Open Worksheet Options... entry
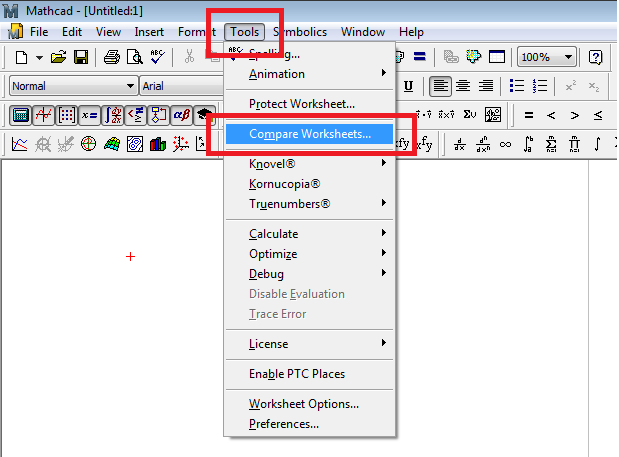Screen dimensions: 619x457 click(x=310, y=404)
